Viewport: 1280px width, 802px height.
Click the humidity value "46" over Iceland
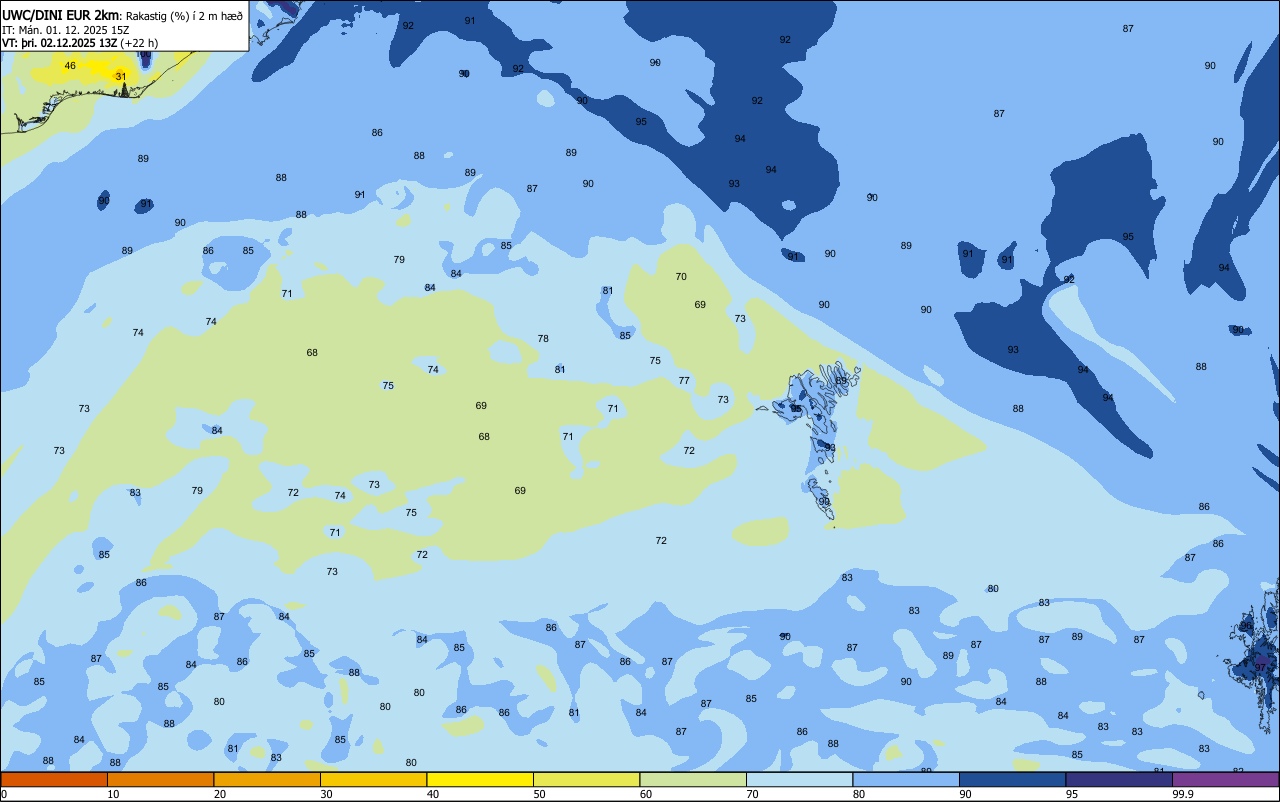pos(70,66)
